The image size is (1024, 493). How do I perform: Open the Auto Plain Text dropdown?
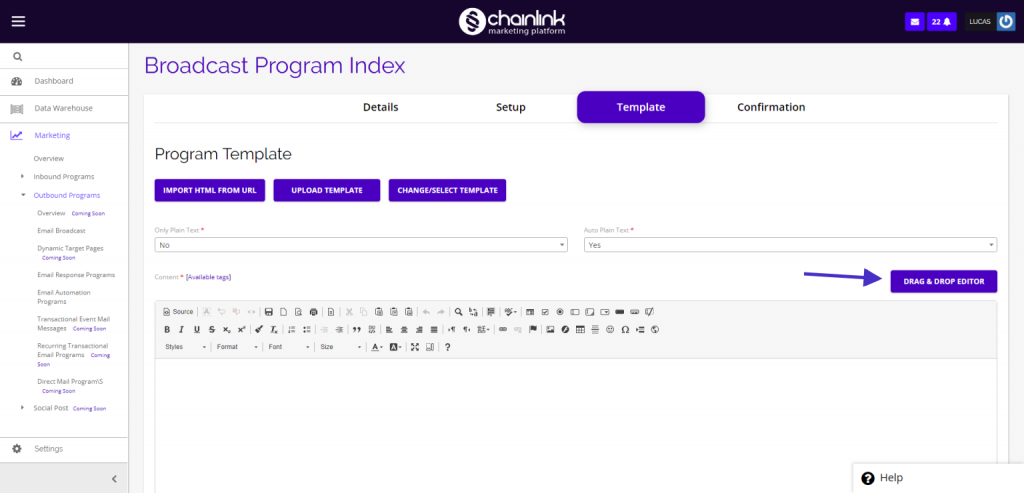[790, 245]
